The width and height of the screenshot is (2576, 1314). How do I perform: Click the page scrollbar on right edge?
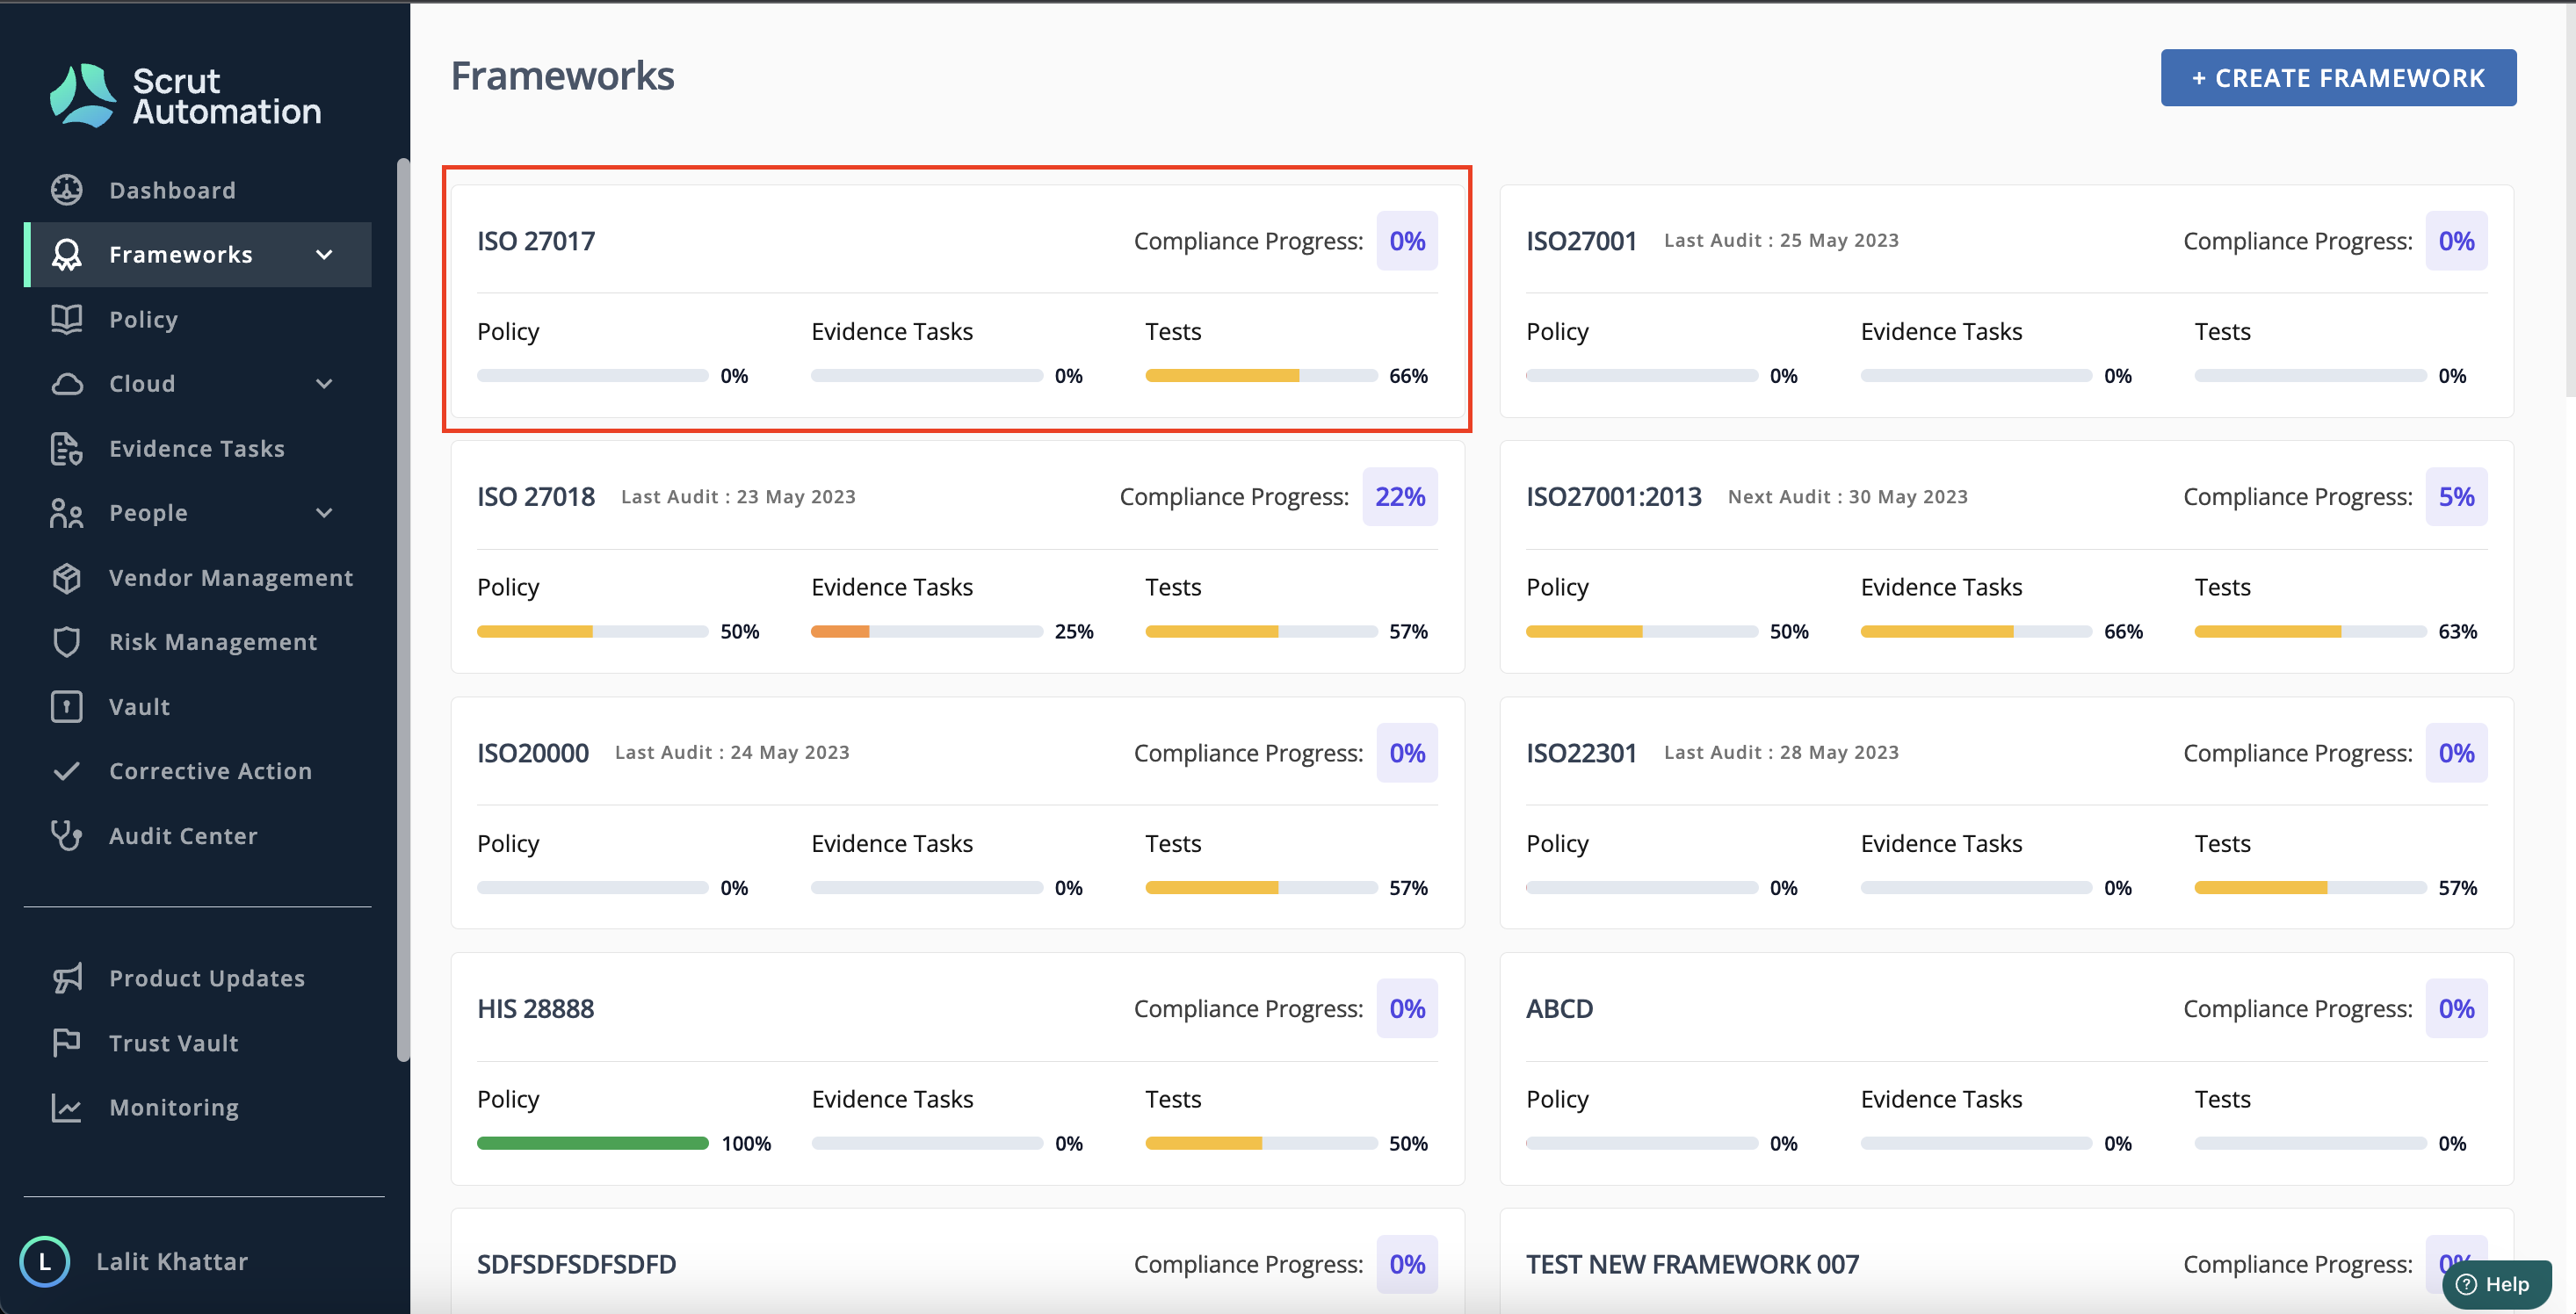2570,200
